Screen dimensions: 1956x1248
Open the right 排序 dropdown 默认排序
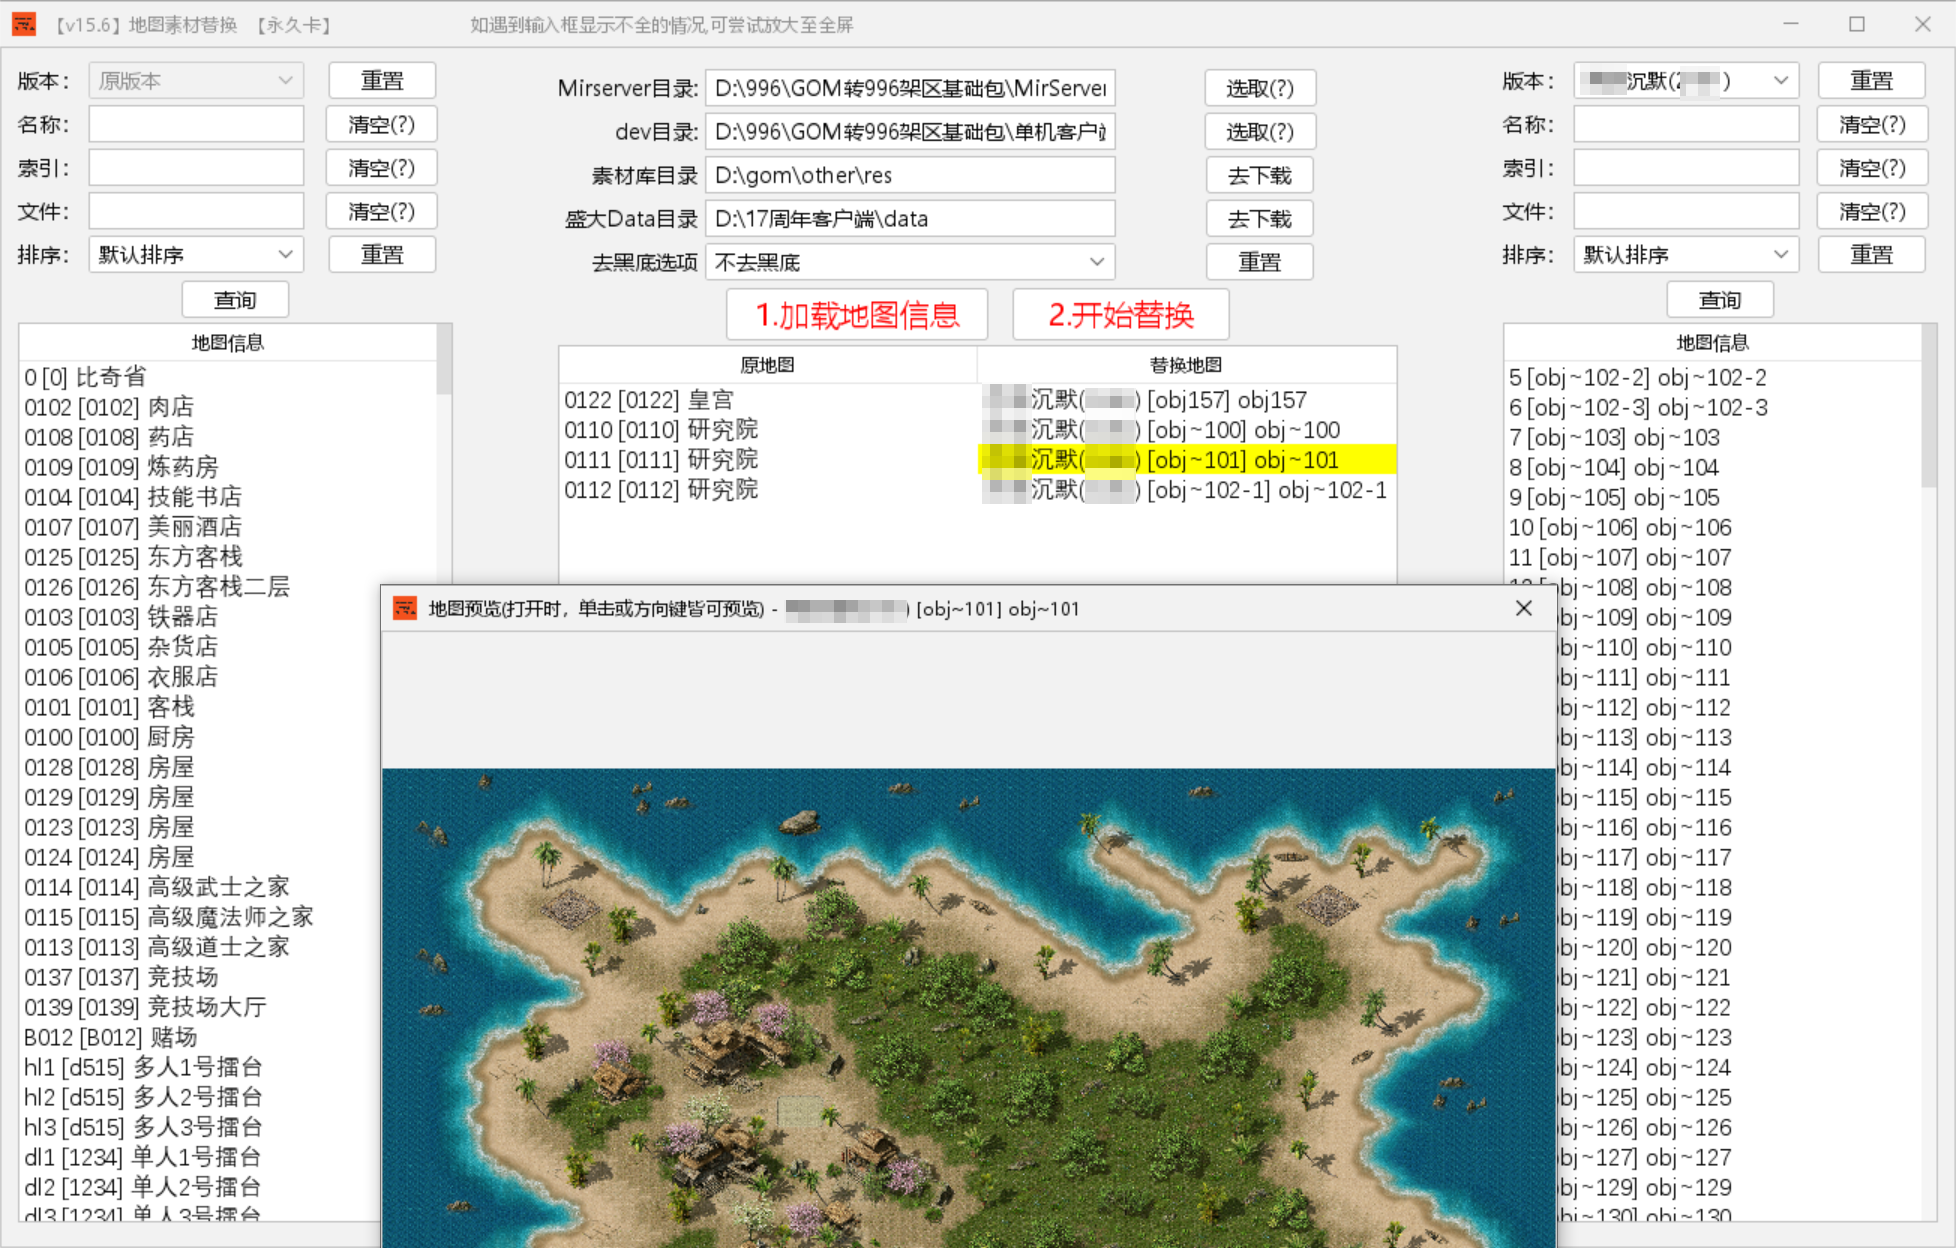click(x=1686, y=255)
